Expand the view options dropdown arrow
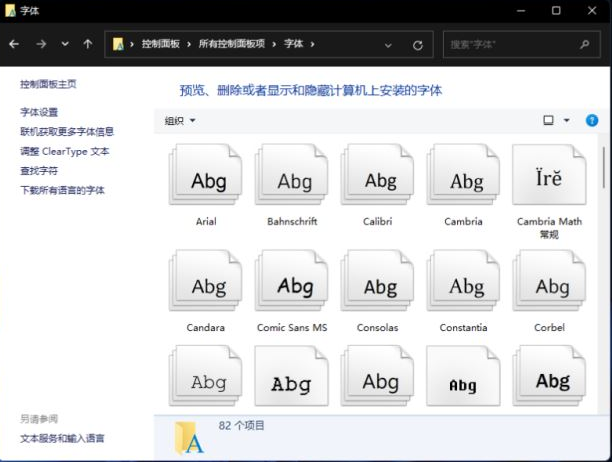The height and width of the screenshot is (462, 612). click(567, 121)
